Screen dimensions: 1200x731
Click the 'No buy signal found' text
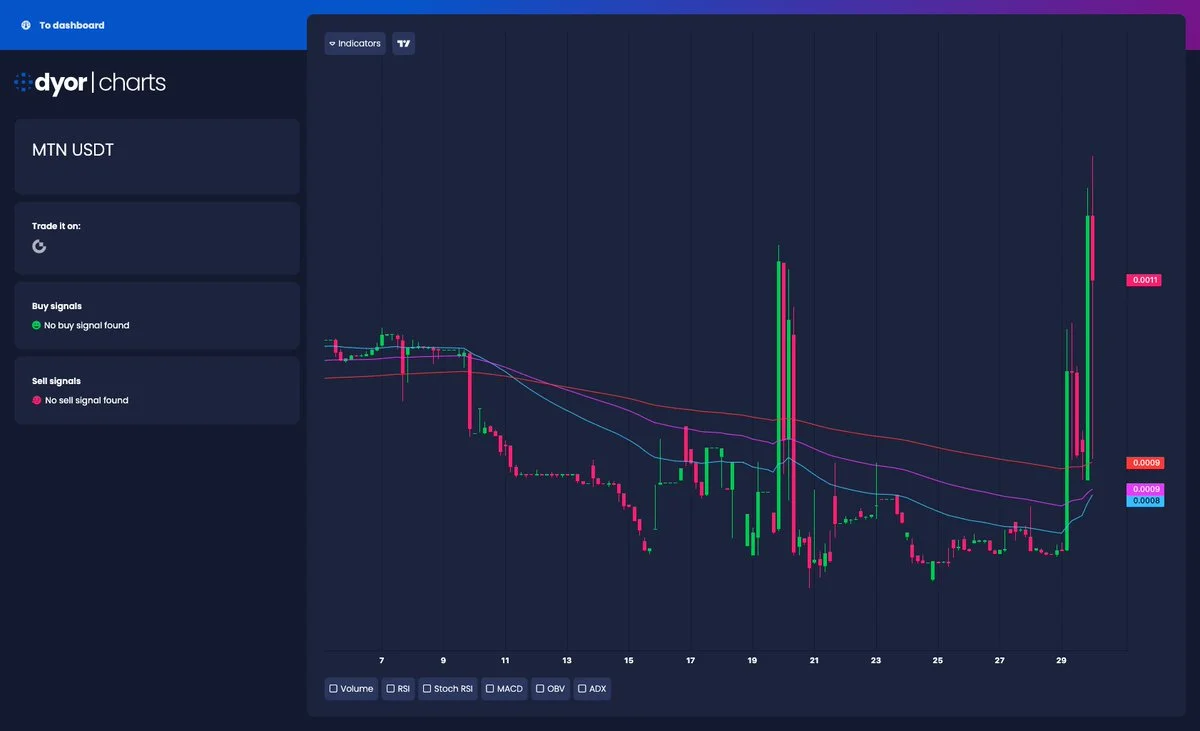pos(87,325)
